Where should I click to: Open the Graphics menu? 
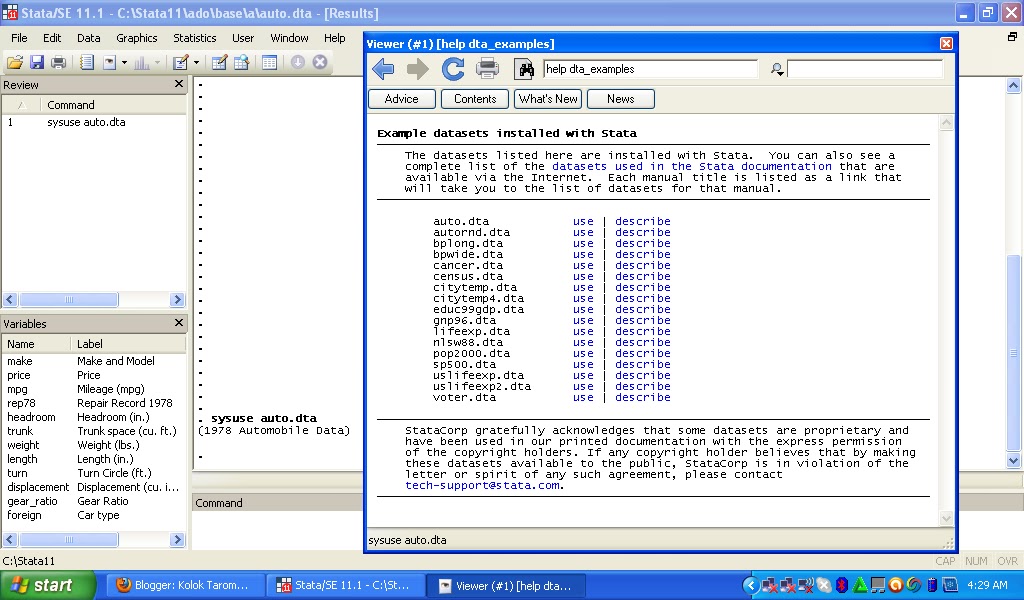(136, 38)
